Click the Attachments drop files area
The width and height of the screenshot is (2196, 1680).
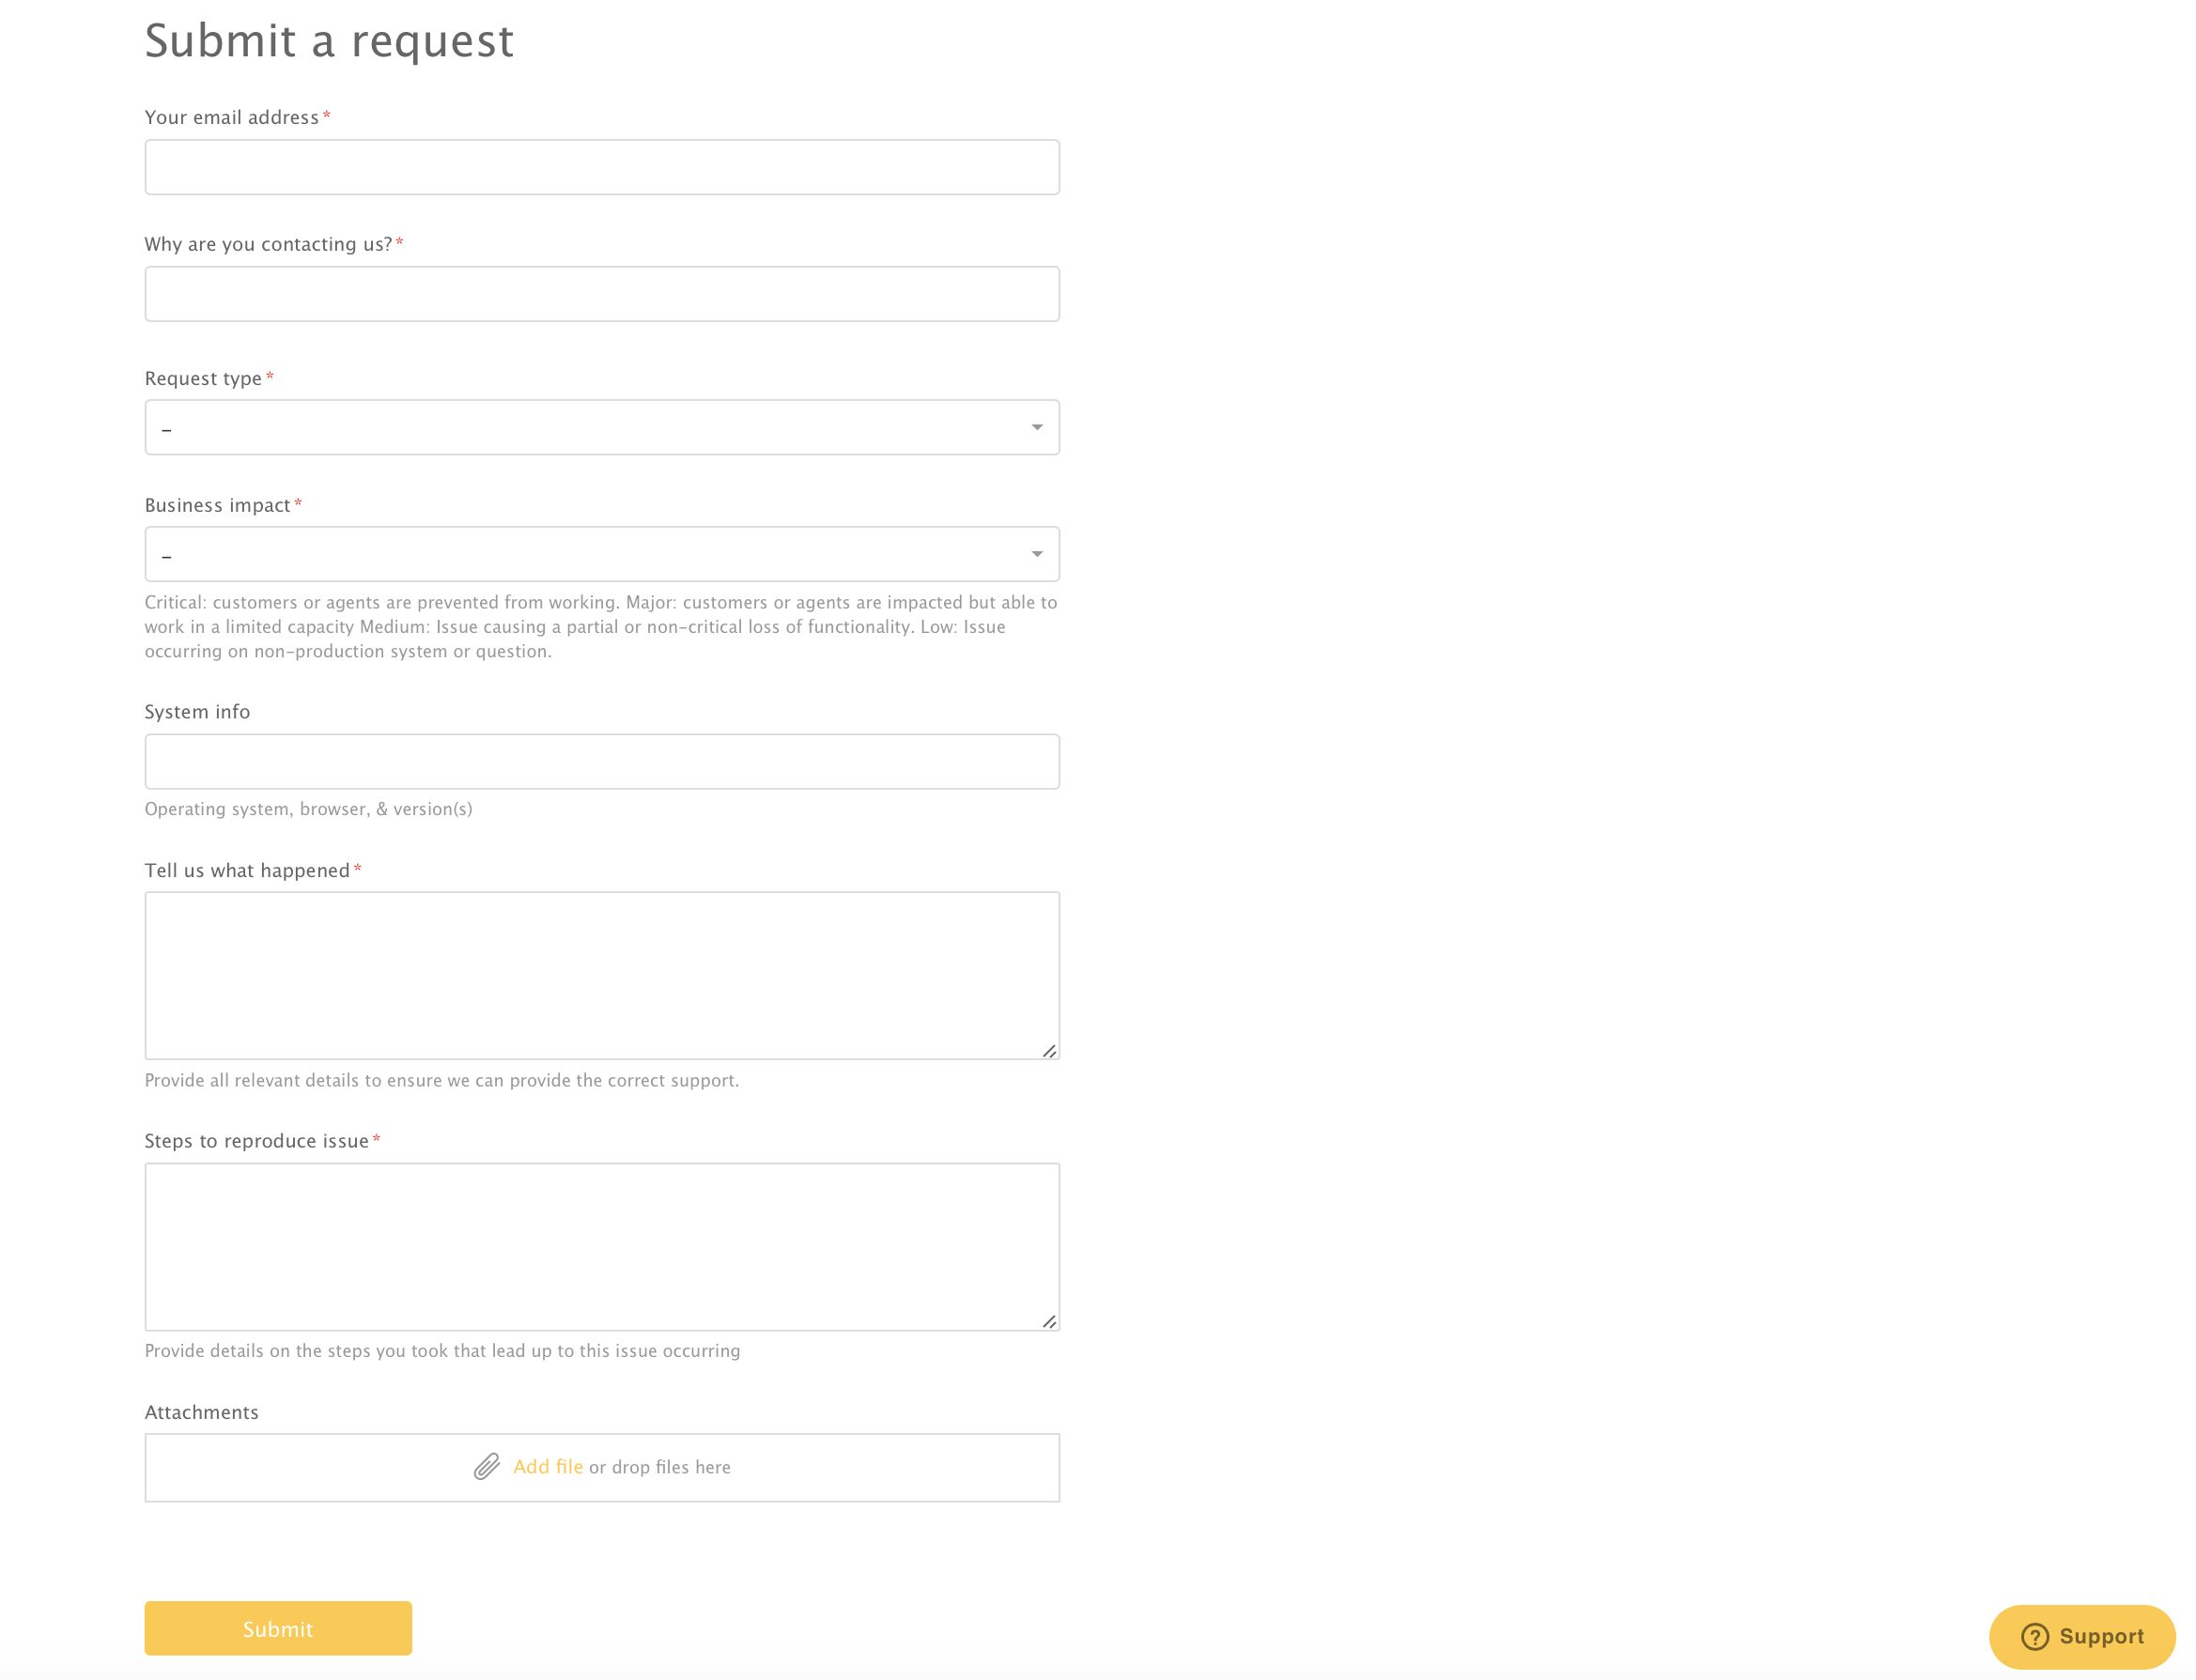602,1466
